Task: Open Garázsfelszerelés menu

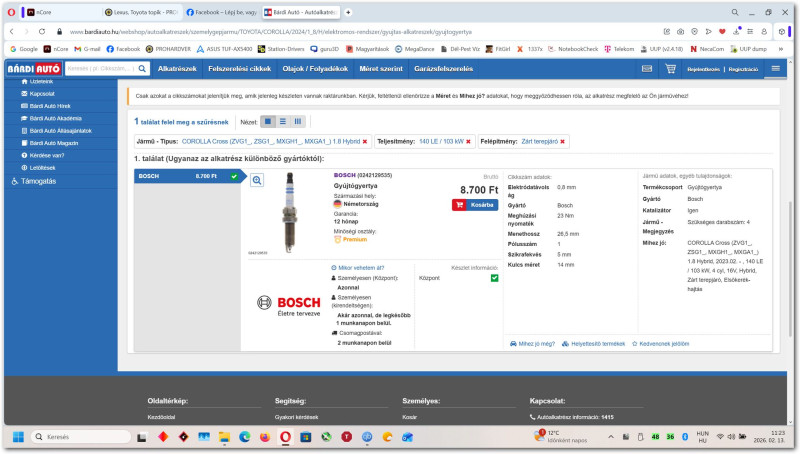Action: pos(443,69)
